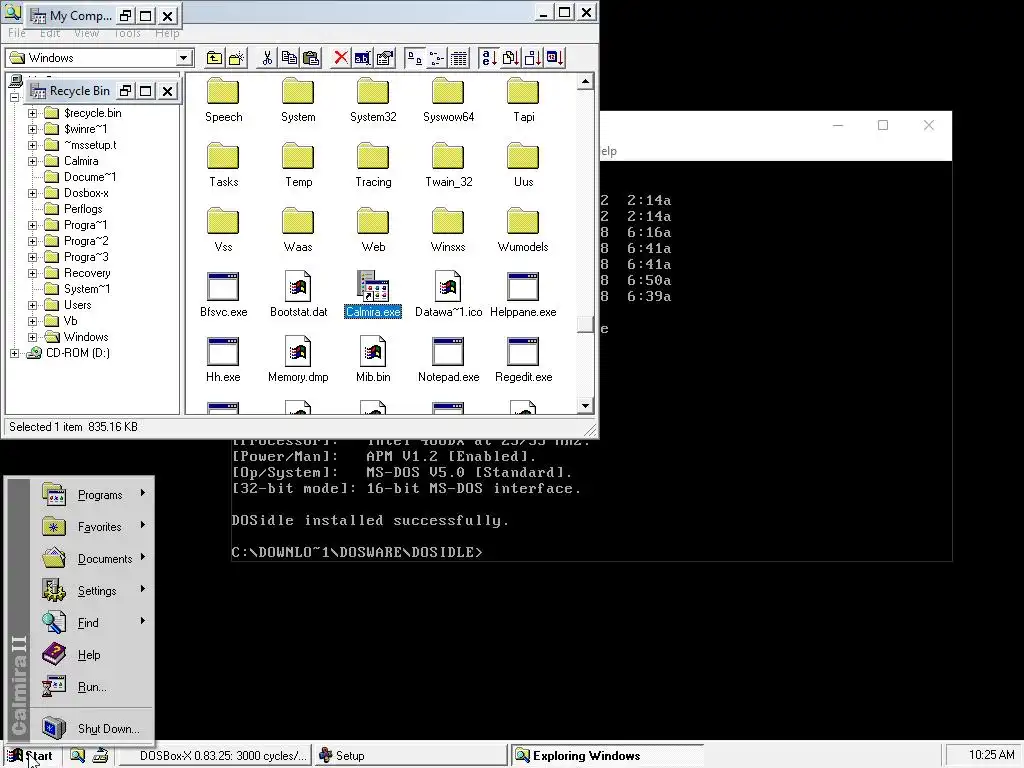Open the File menu in explorer
1024x768 pixels.
click(x=17, y=33)
